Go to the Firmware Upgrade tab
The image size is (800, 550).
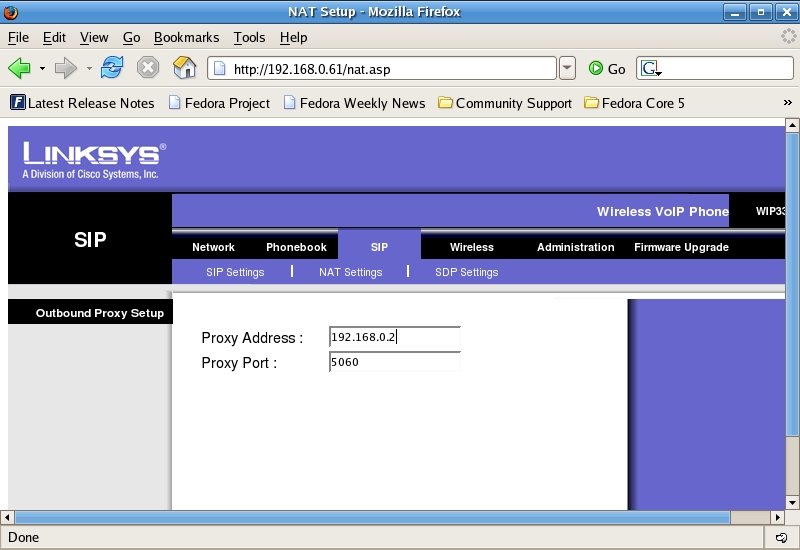(x=681, y=247)
